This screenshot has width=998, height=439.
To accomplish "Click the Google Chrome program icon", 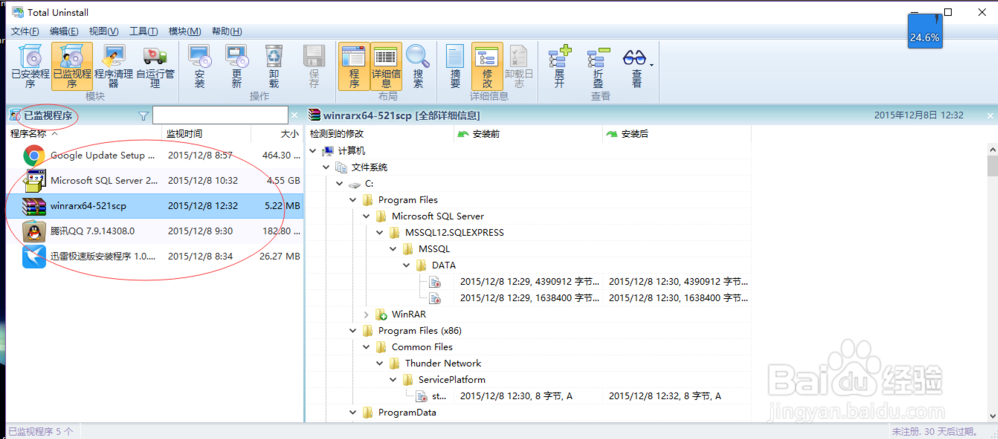I will (x=34, y=155).
